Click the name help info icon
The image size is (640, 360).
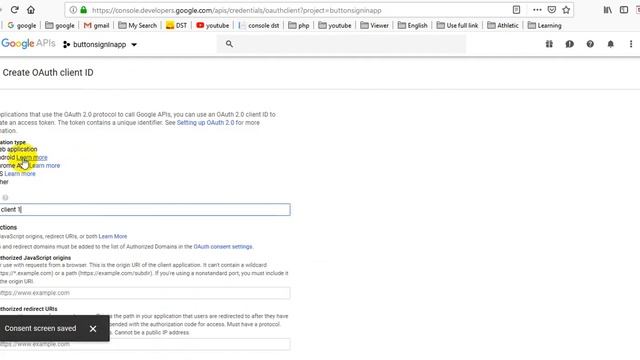pyautogui.click(x=5, y=198)
